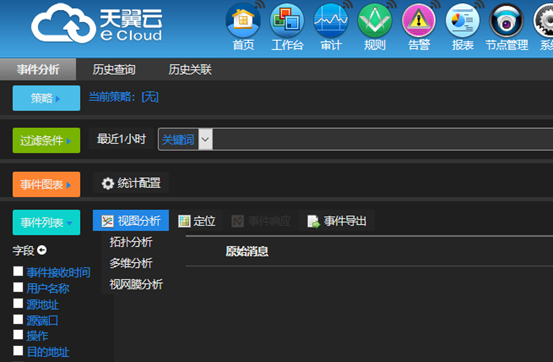Open the 审计 audit icon

(331, 20)
